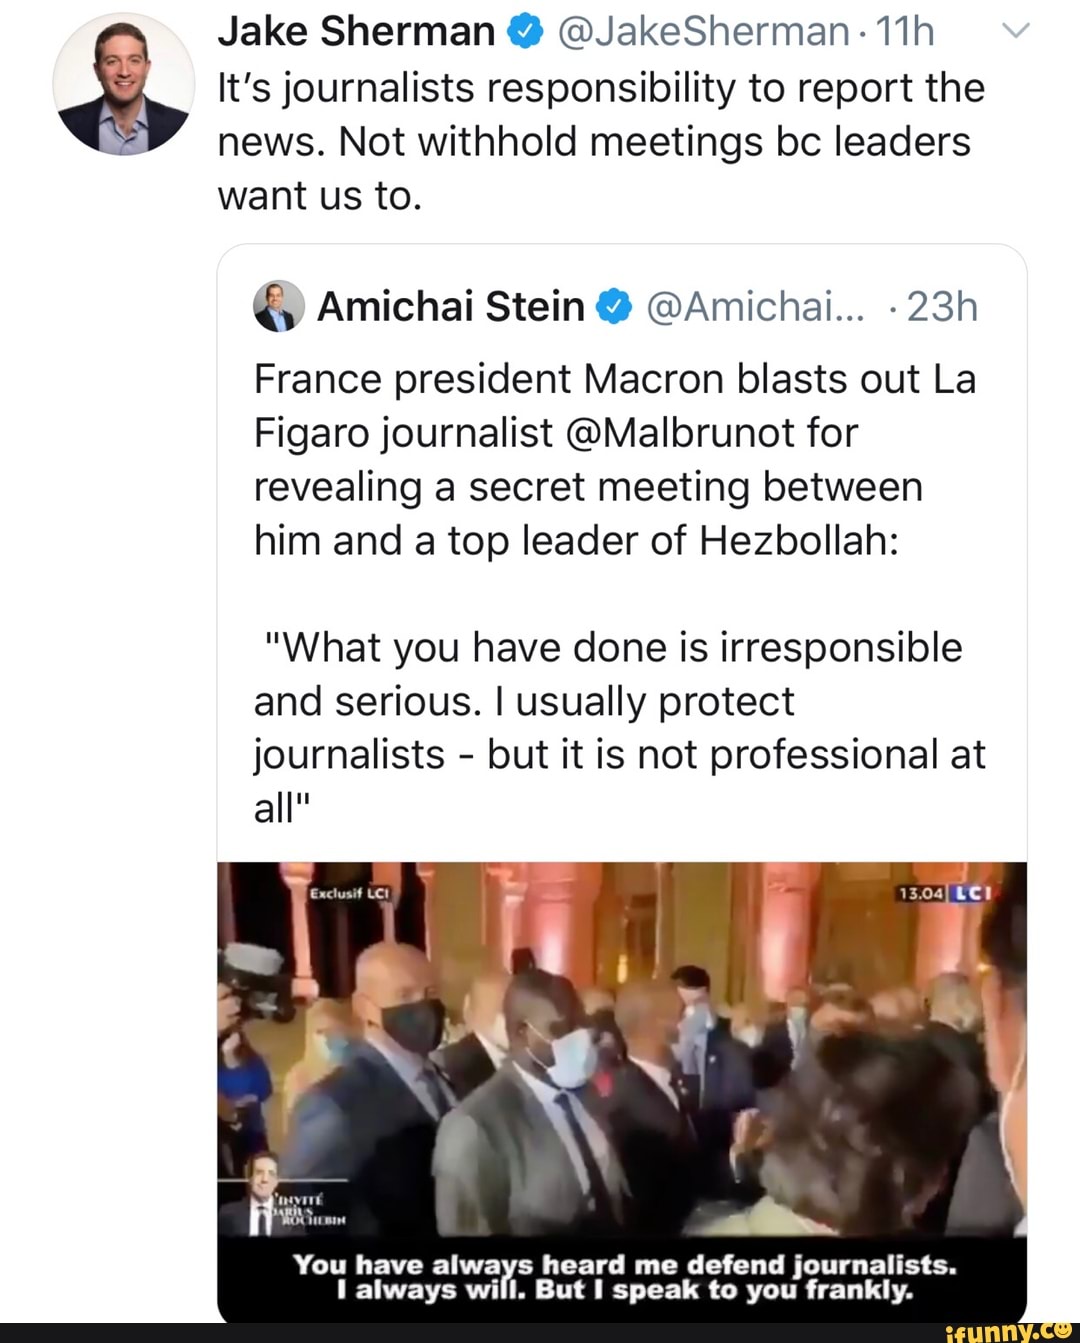Expand the tweet options chevron menu

pos(1015,32)
